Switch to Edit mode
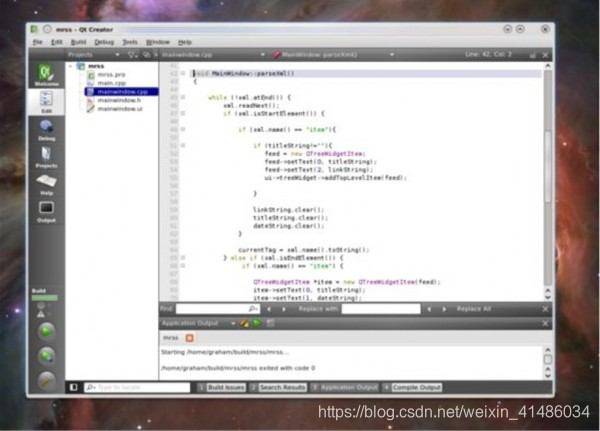The image size is (600, 431). [x=46, y=102]
